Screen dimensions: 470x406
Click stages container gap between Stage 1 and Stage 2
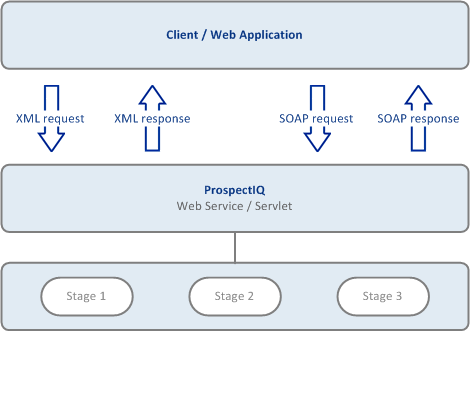click(x=161, y=296)
